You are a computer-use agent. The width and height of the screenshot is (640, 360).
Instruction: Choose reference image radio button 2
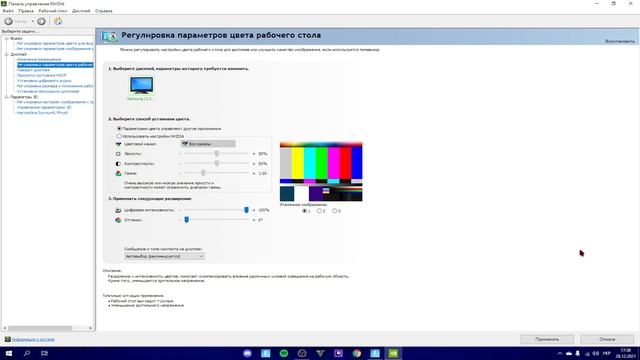319,211
